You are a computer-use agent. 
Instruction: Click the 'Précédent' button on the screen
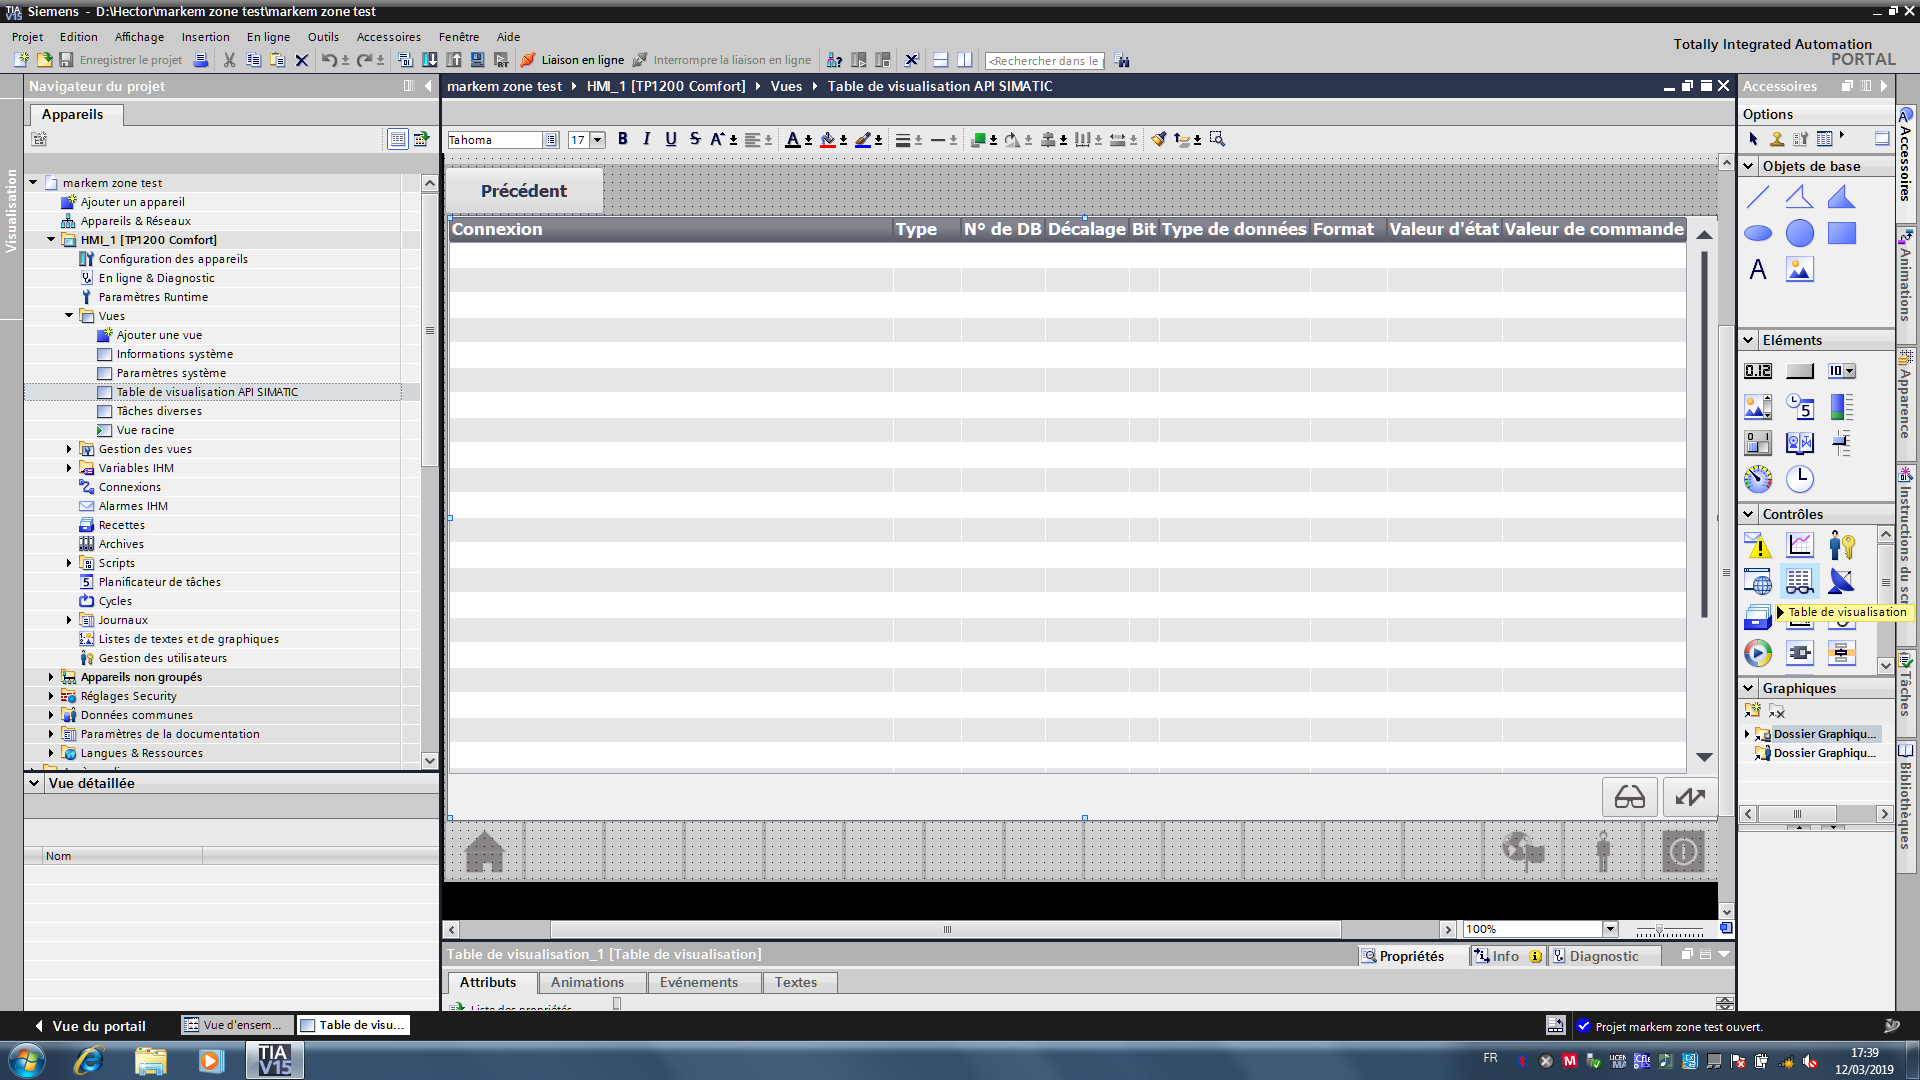523,191
